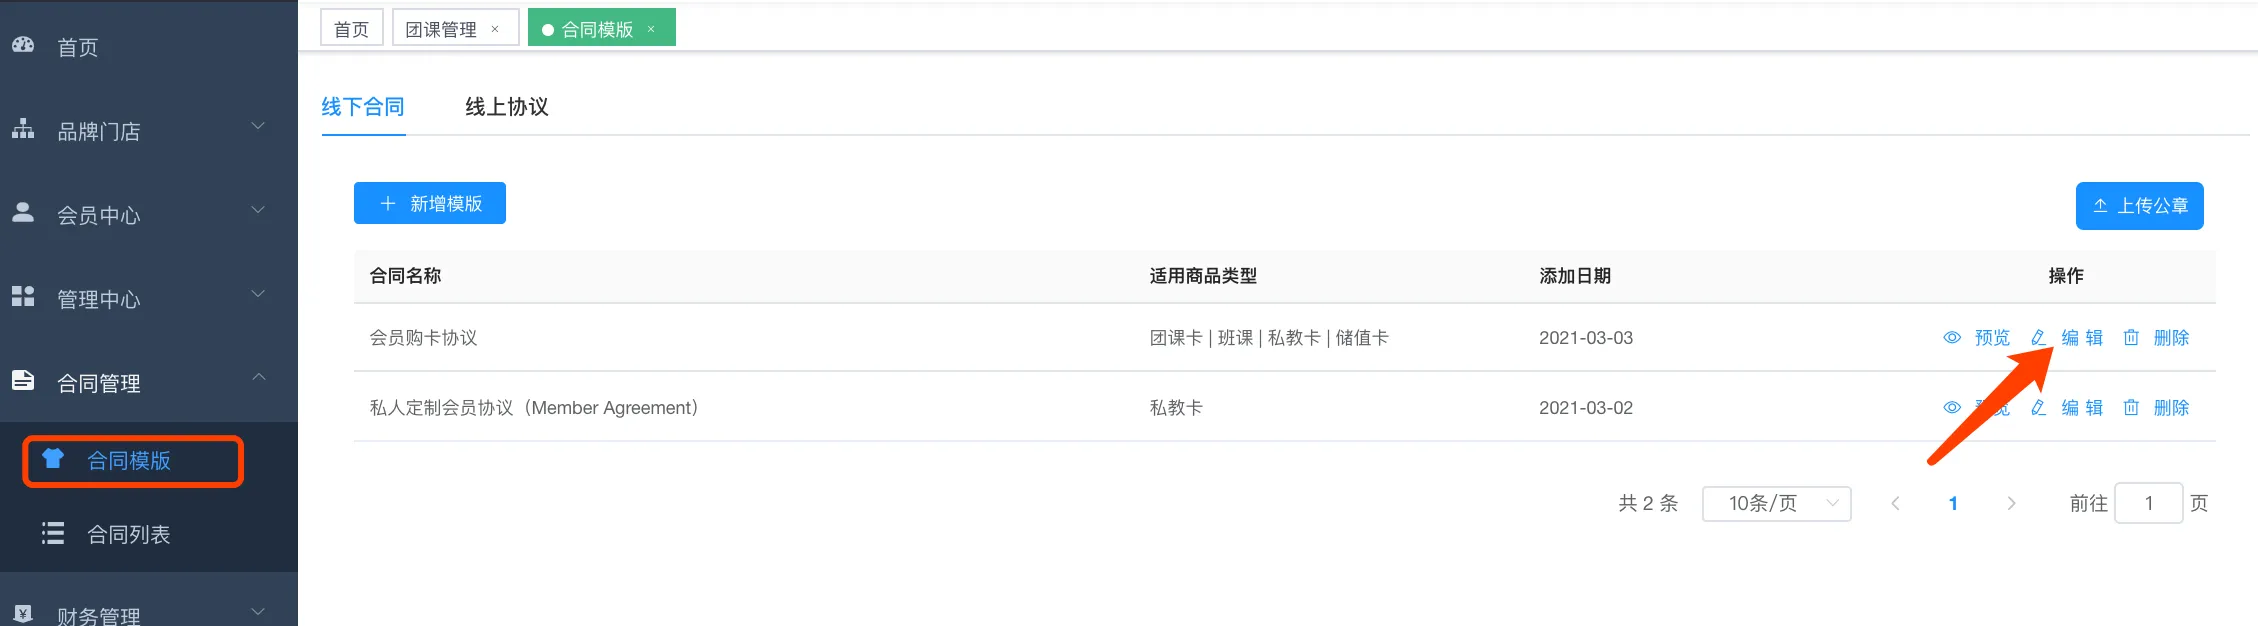Click the 合同列表 list icon

tap(53, 533)
